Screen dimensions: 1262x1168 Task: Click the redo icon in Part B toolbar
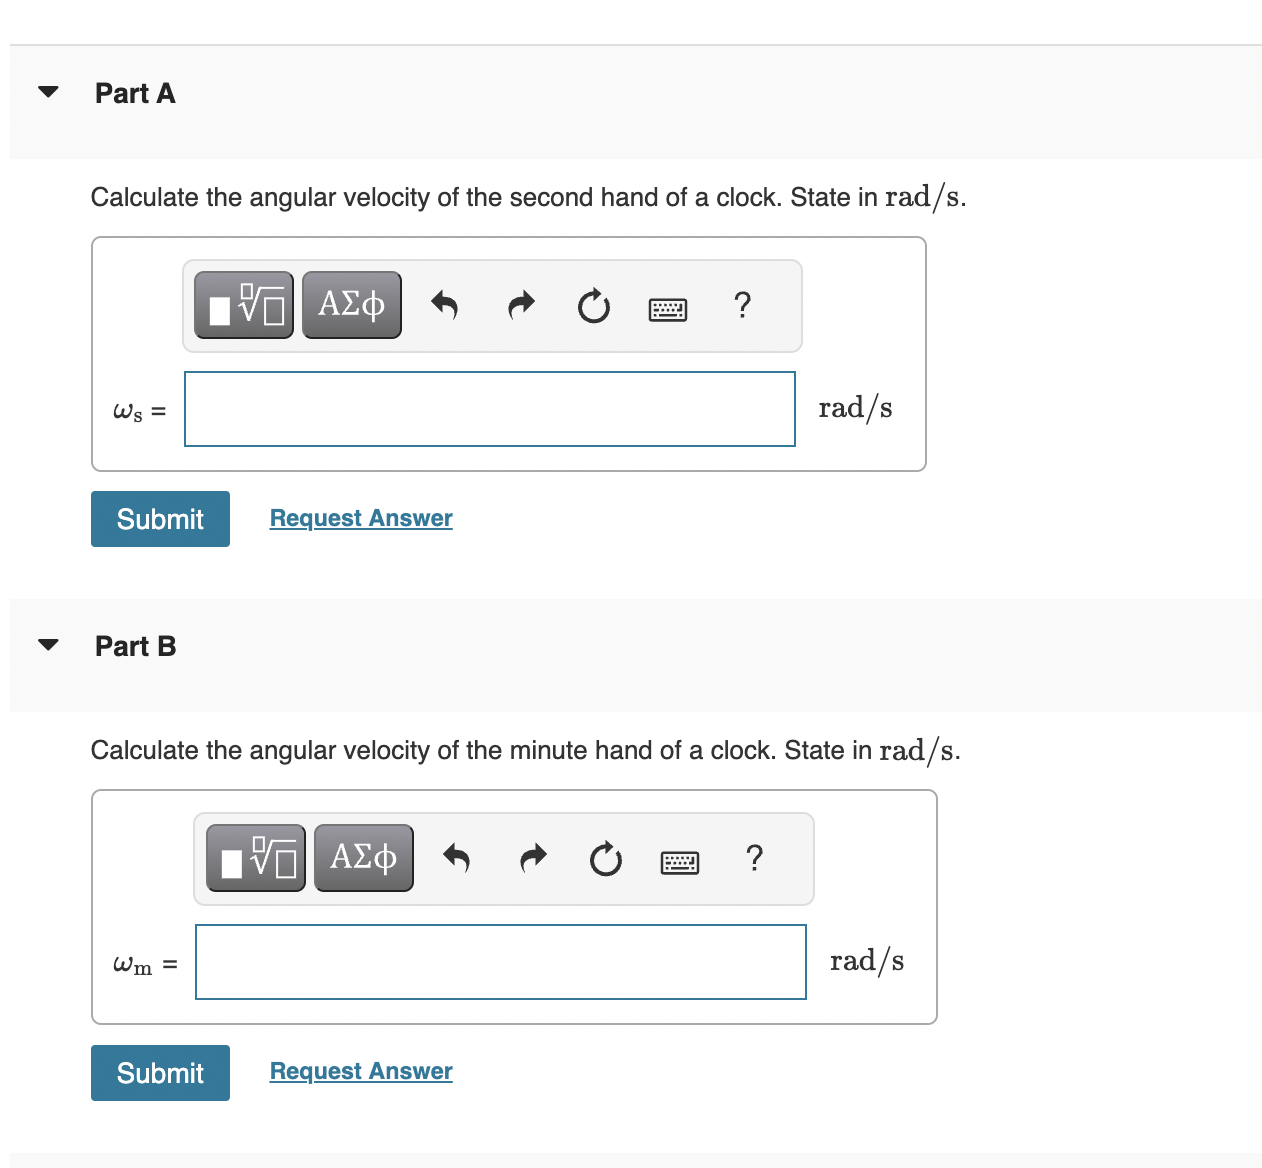click(532, 858)
